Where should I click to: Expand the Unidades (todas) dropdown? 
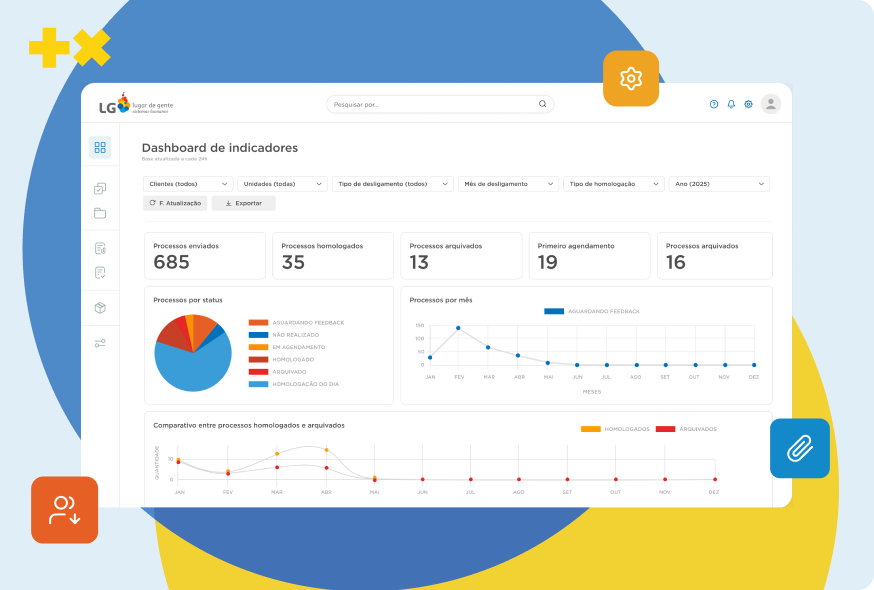click(x=282, y=184)
